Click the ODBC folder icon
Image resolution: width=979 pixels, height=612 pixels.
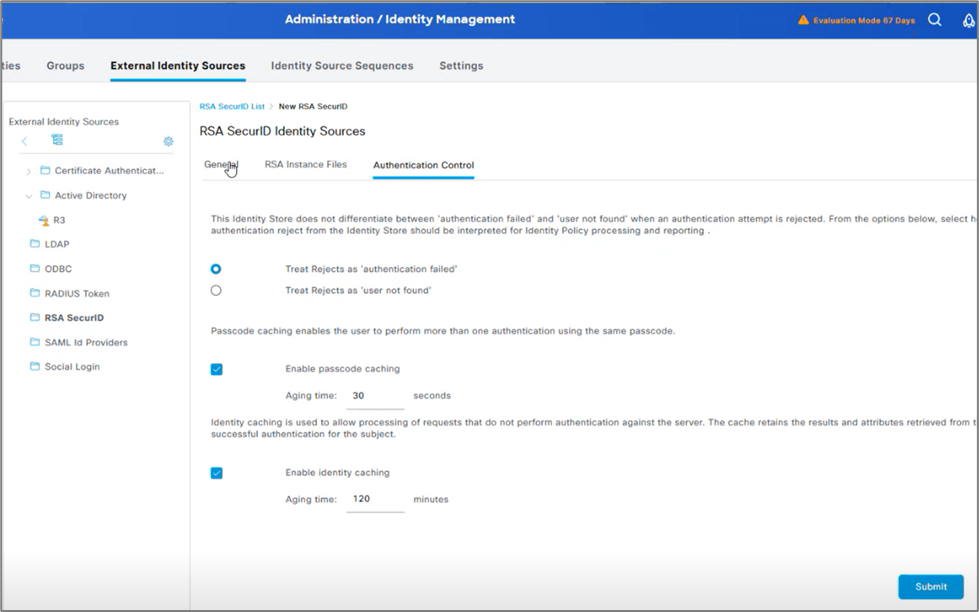[x=34, y=268]
